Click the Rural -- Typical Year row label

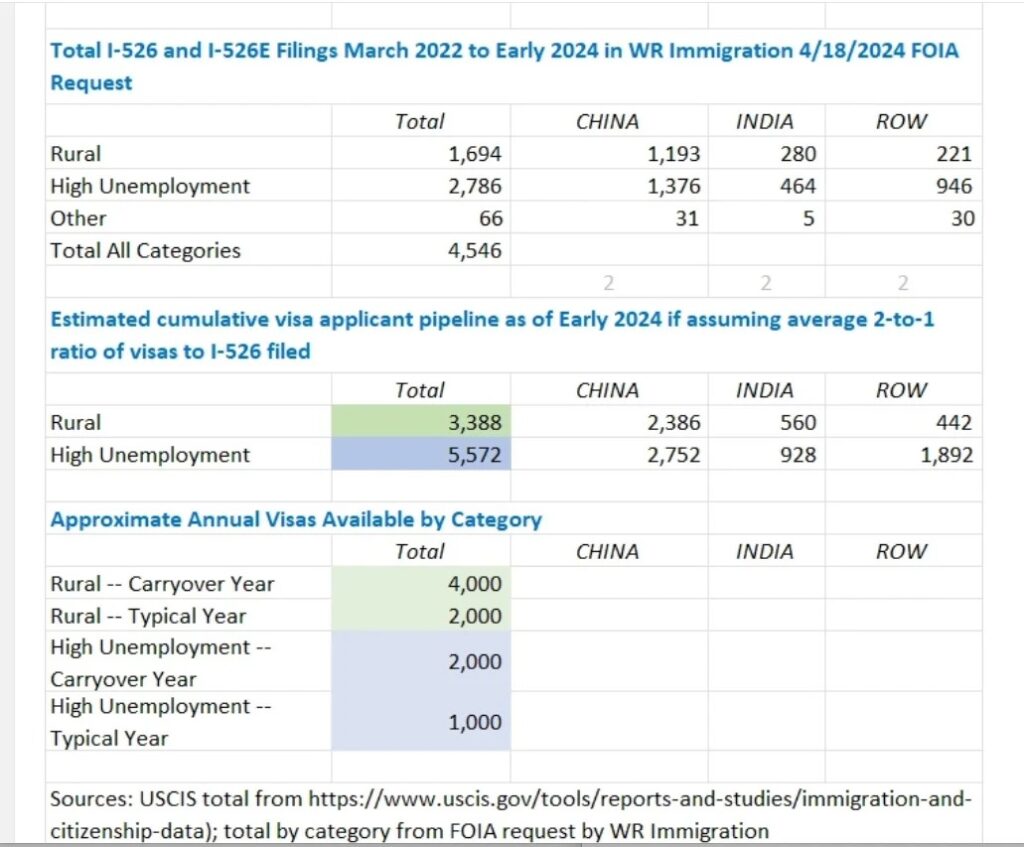coord(148,616)
